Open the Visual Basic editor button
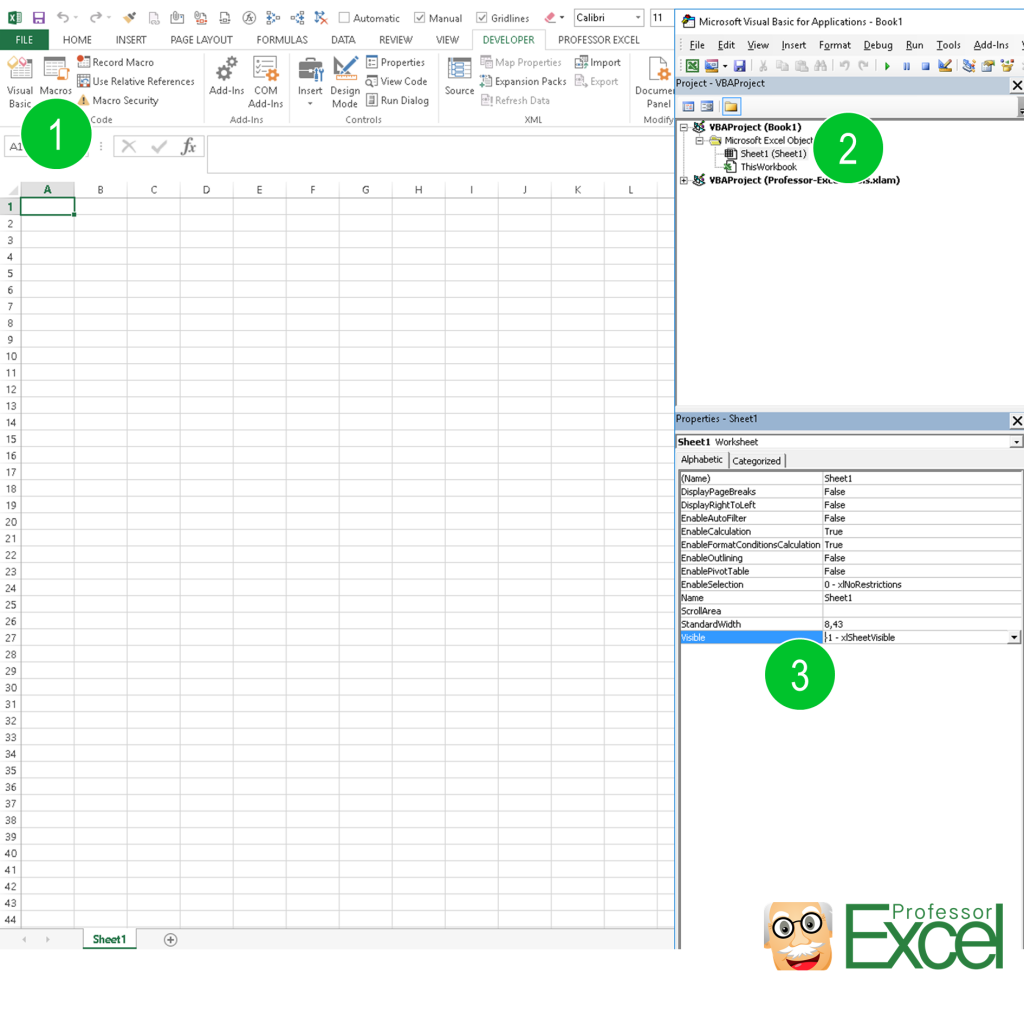 [20, 80]
